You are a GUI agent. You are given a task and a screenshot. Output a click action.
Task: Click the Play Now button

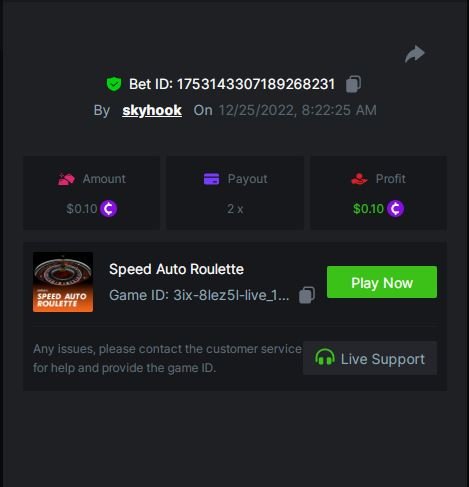[x=382, y=282]
